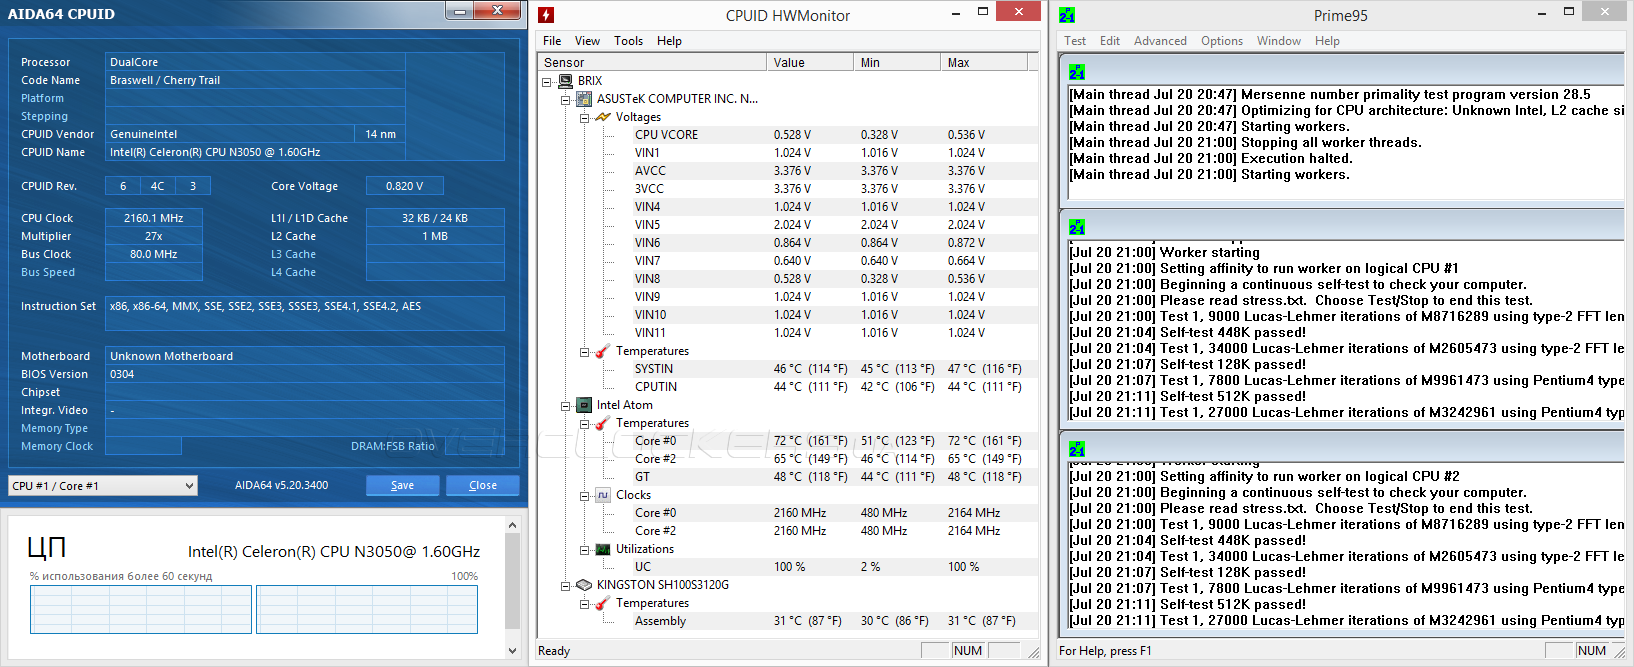
Task: Click the Platform label in AIDA64
Action: point(42,98)
